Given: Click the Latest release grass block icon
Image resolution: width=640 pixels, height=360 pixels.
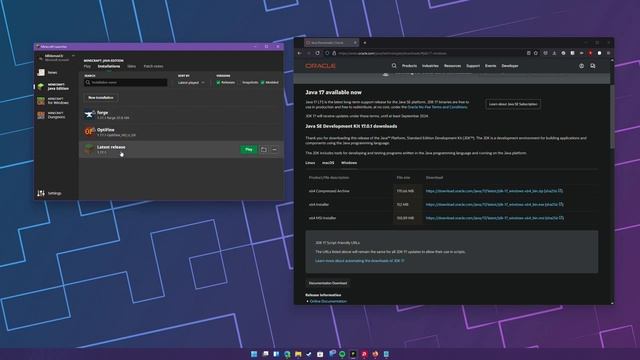Looking at the screenshot, I should coord(89,149).
